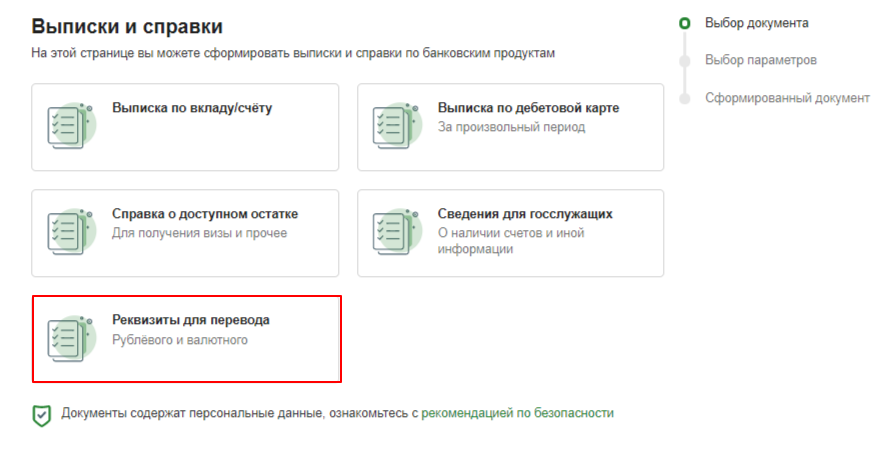
Task: Click the document icon for Выписка по вкладу/счёту
Action: click(70, 126)
